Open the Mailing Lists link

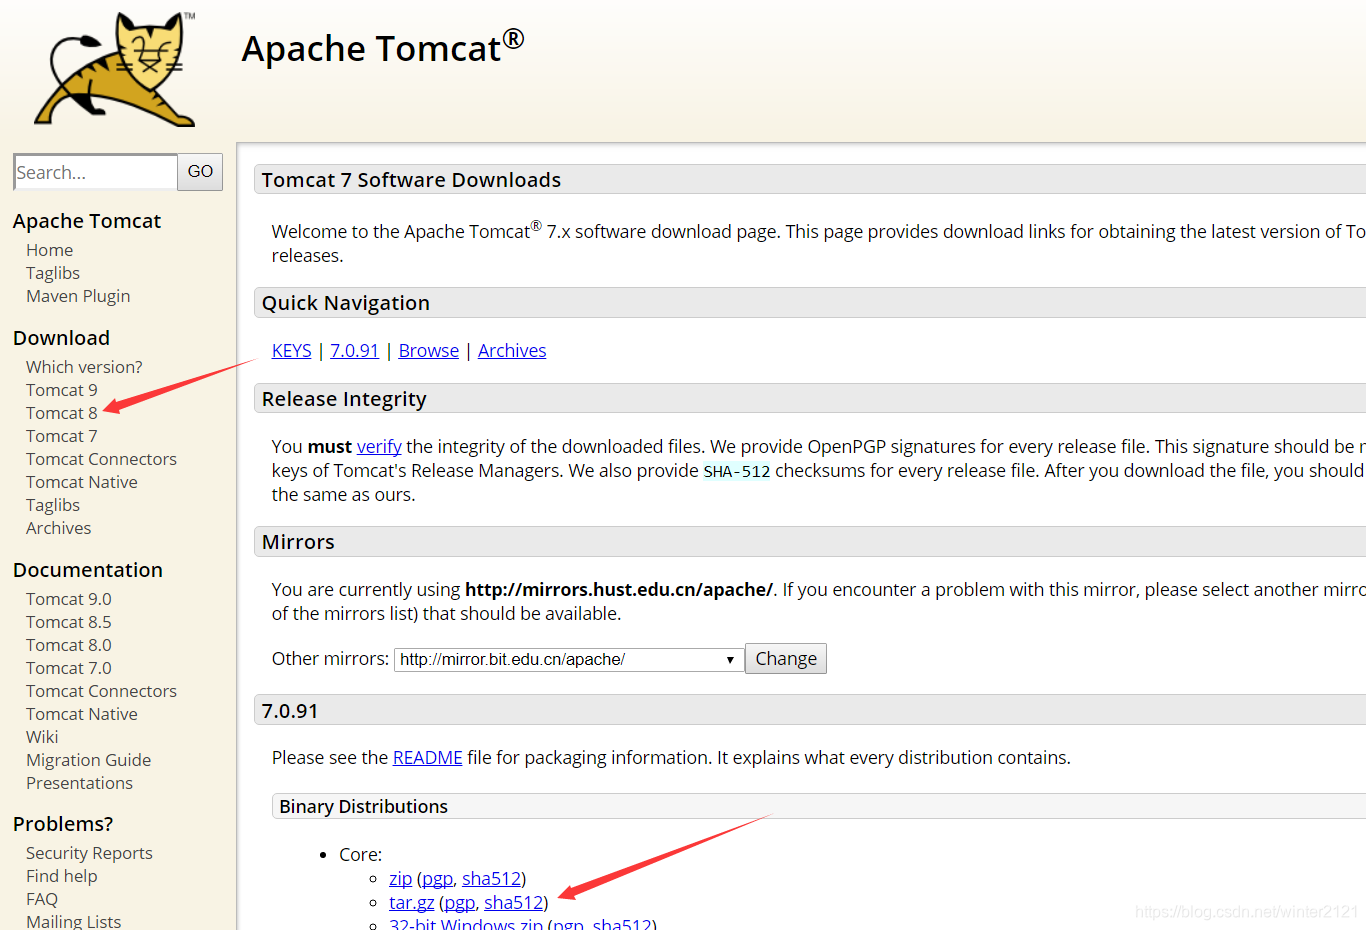point(73,921)
